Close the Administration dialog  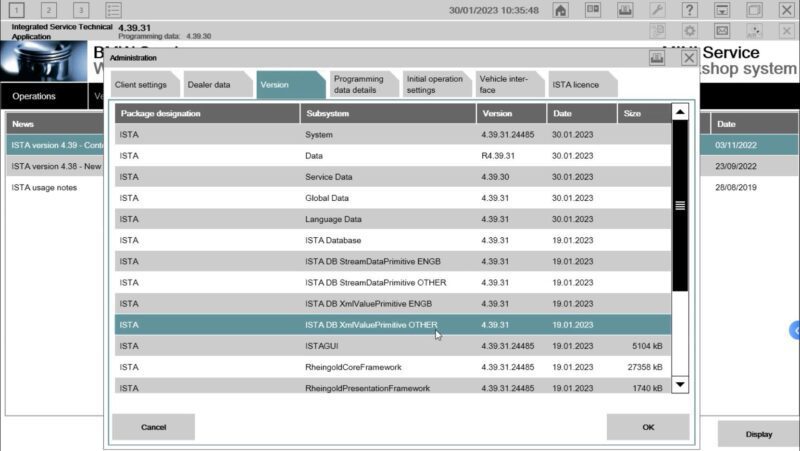689,58
